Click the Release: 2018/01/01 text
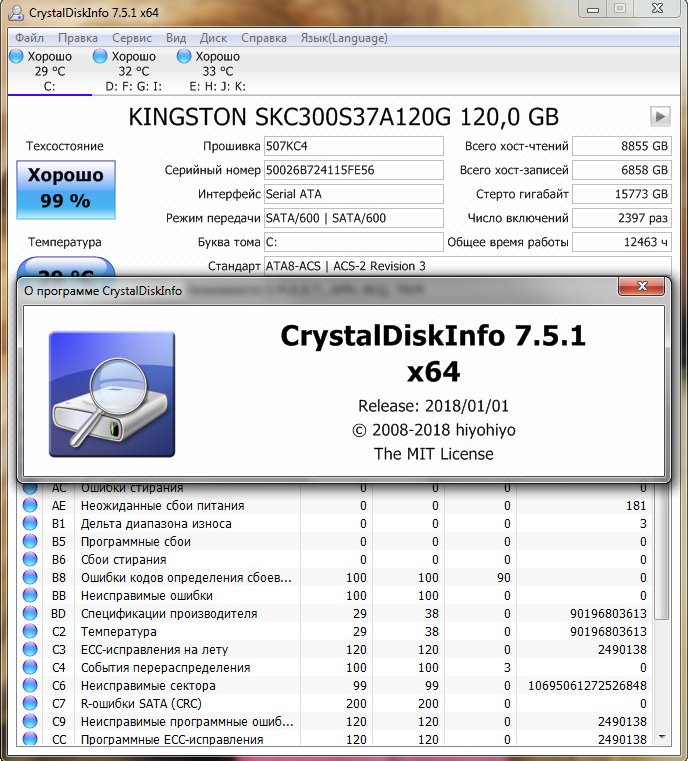Viewport: 688px width, 761px height. pos(433,406)
